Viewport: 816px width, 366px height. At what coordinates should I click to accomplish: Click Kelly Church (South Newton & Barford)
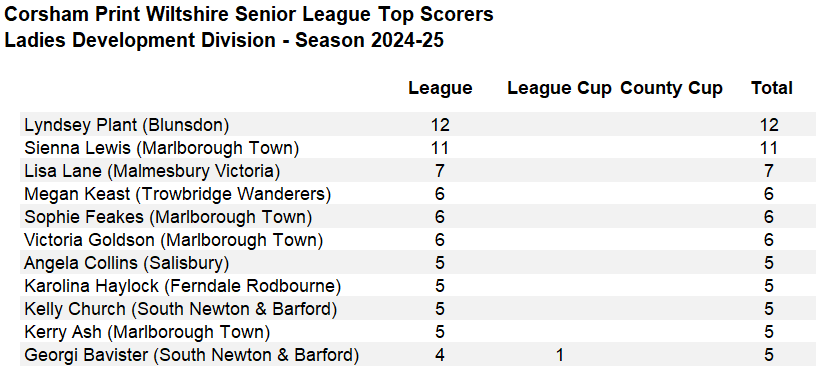click(x=181, y=309)
